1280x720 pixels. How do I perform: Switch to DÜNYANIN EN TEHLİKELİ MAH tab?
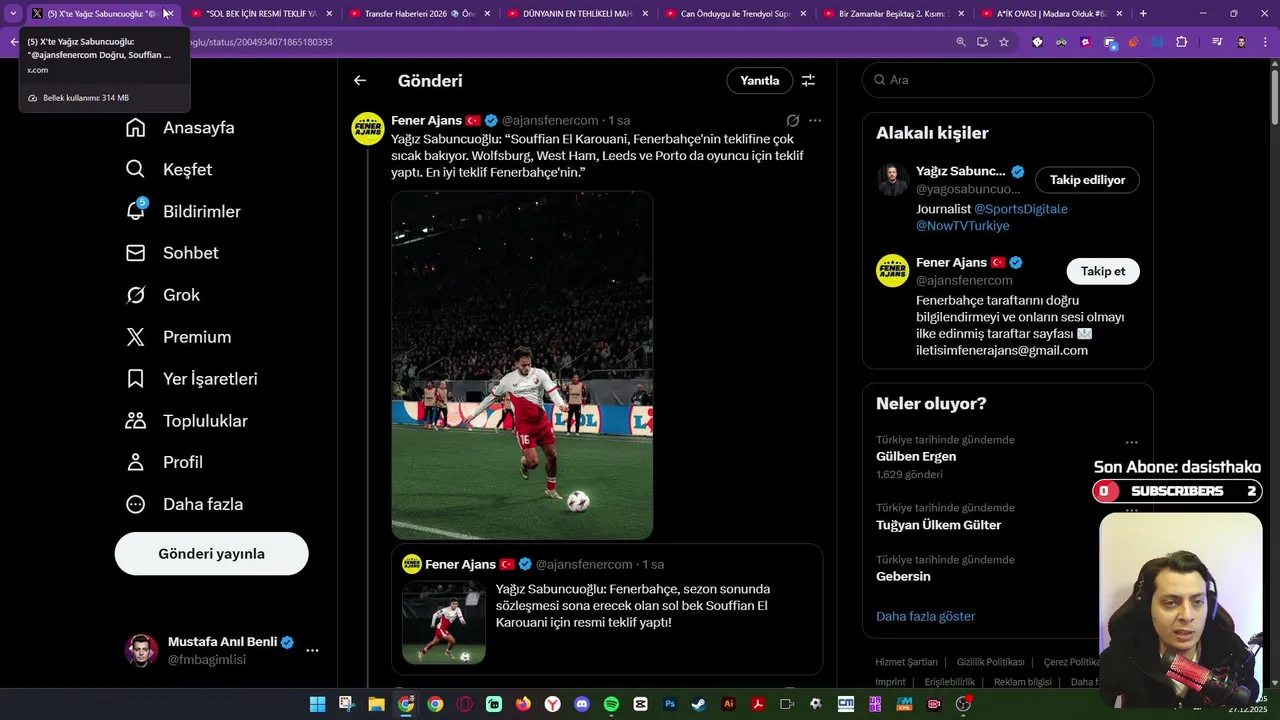click(x=578, y=14)
